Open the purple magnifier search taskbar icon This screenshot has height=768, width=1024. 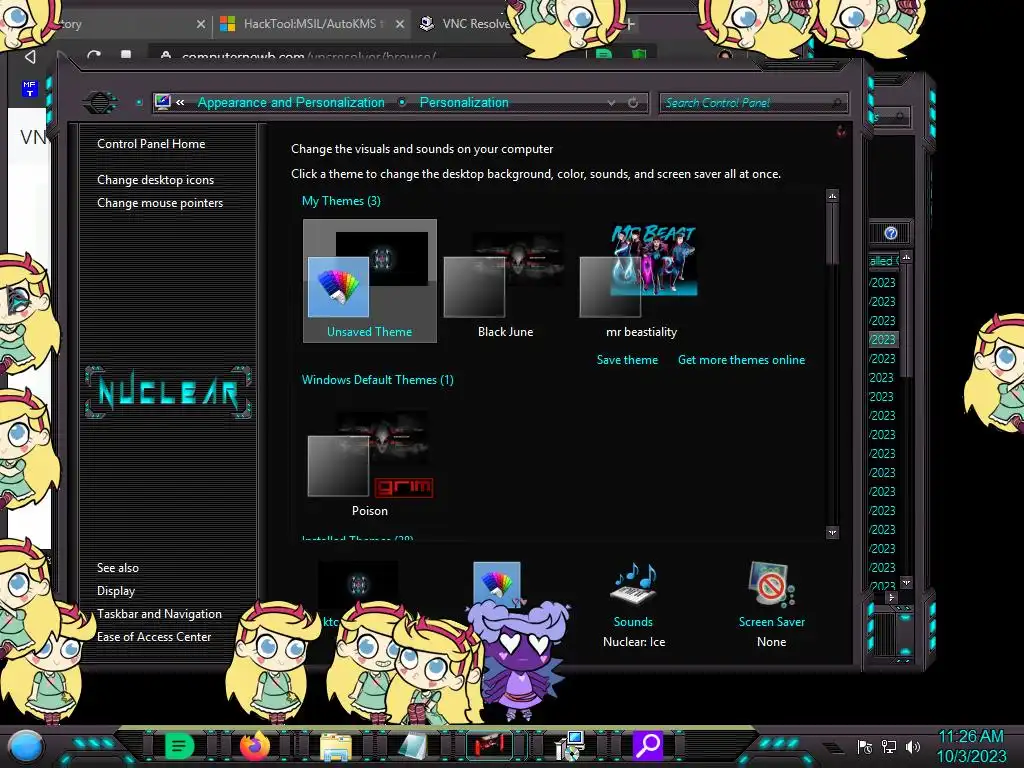648,745
